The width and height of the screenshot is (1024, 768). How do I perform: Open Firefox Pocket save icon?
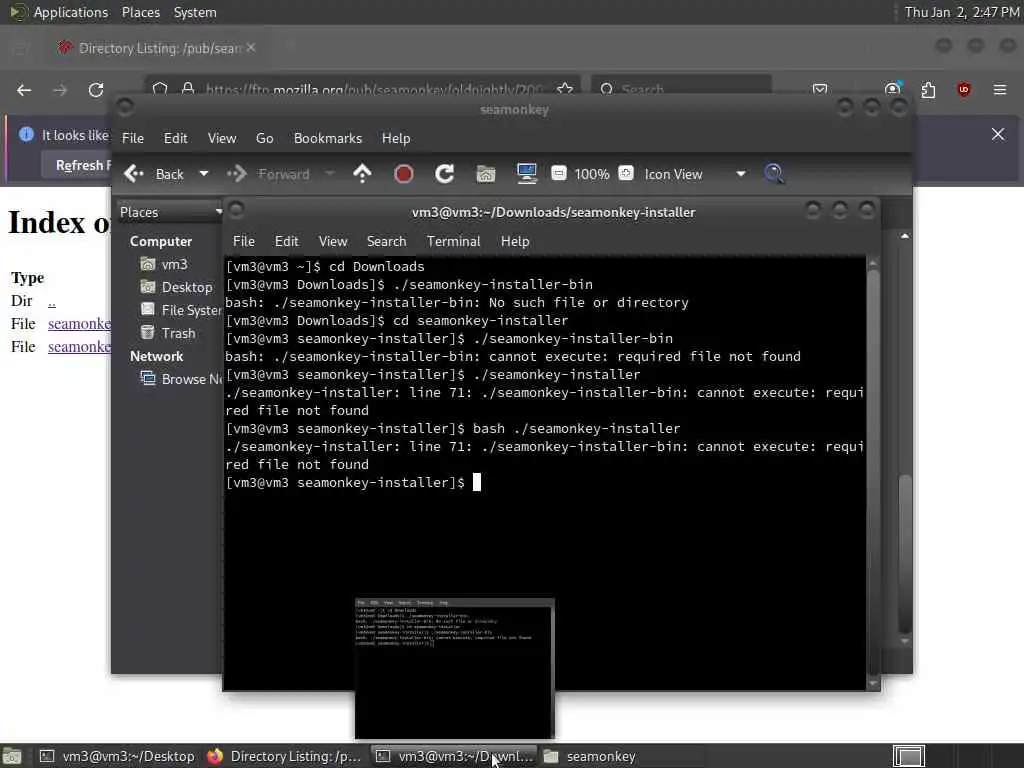click(x=820, y=89)
